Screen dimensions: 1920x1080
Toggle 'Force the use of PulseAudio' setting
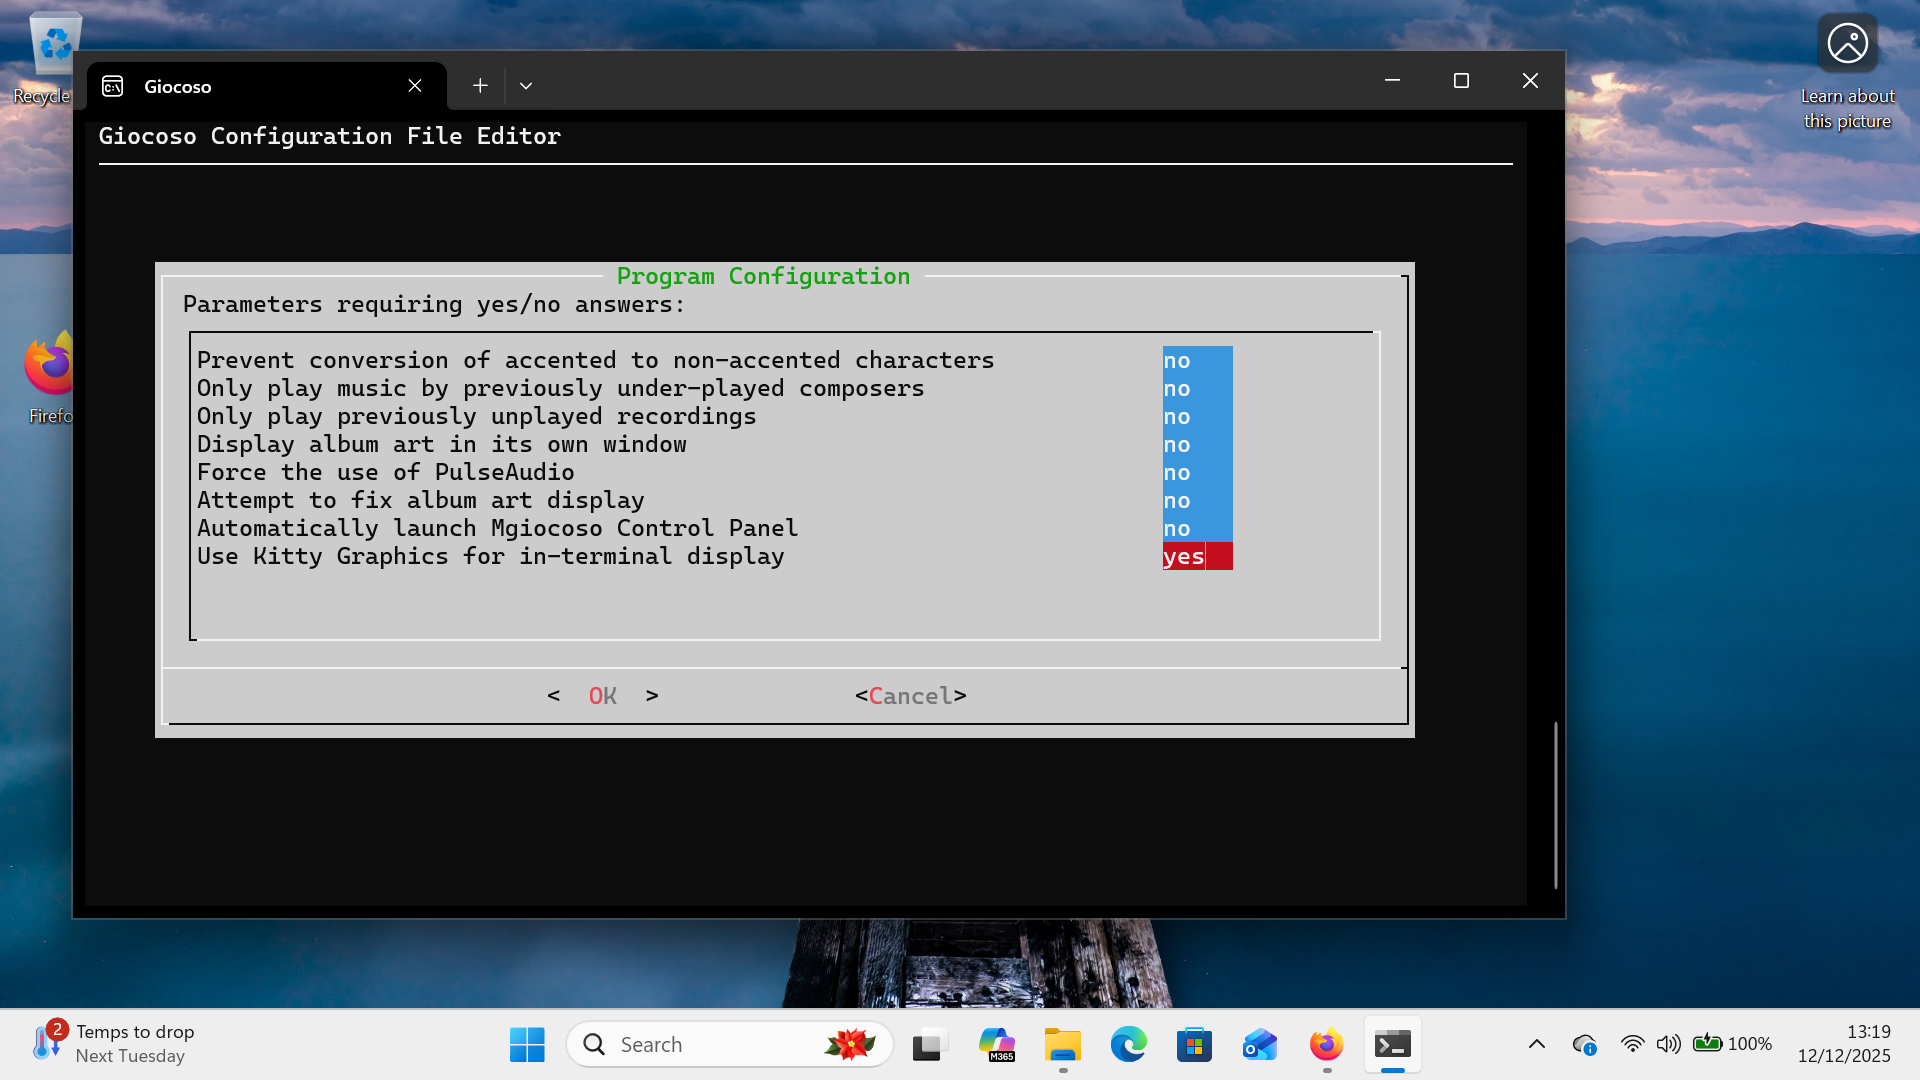pyautogui.click(x=1178, y=471)
